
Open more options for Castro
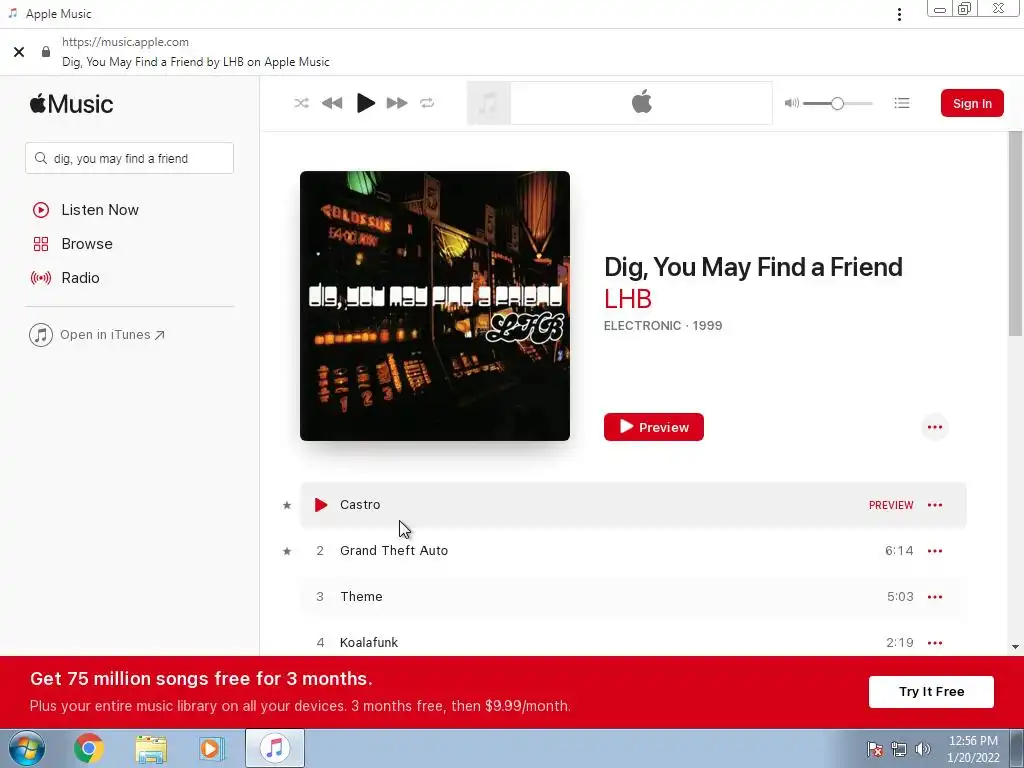935,505
